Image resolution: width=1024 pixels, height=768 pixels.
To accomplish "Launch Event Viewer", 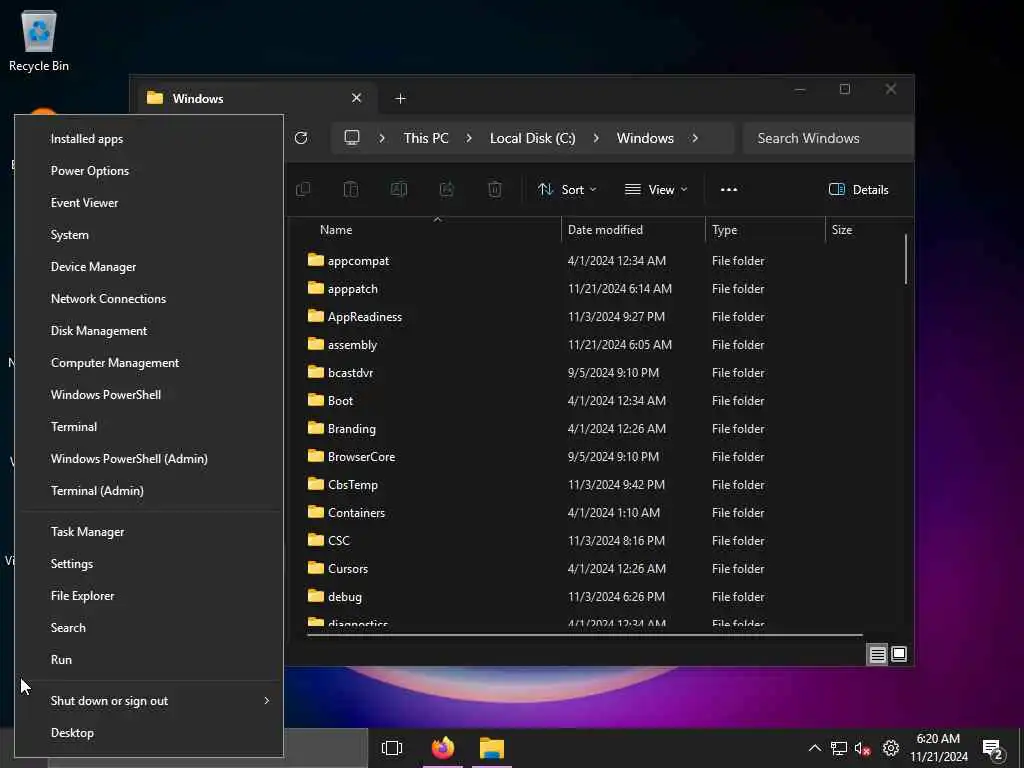I will [x=149, y=202].
